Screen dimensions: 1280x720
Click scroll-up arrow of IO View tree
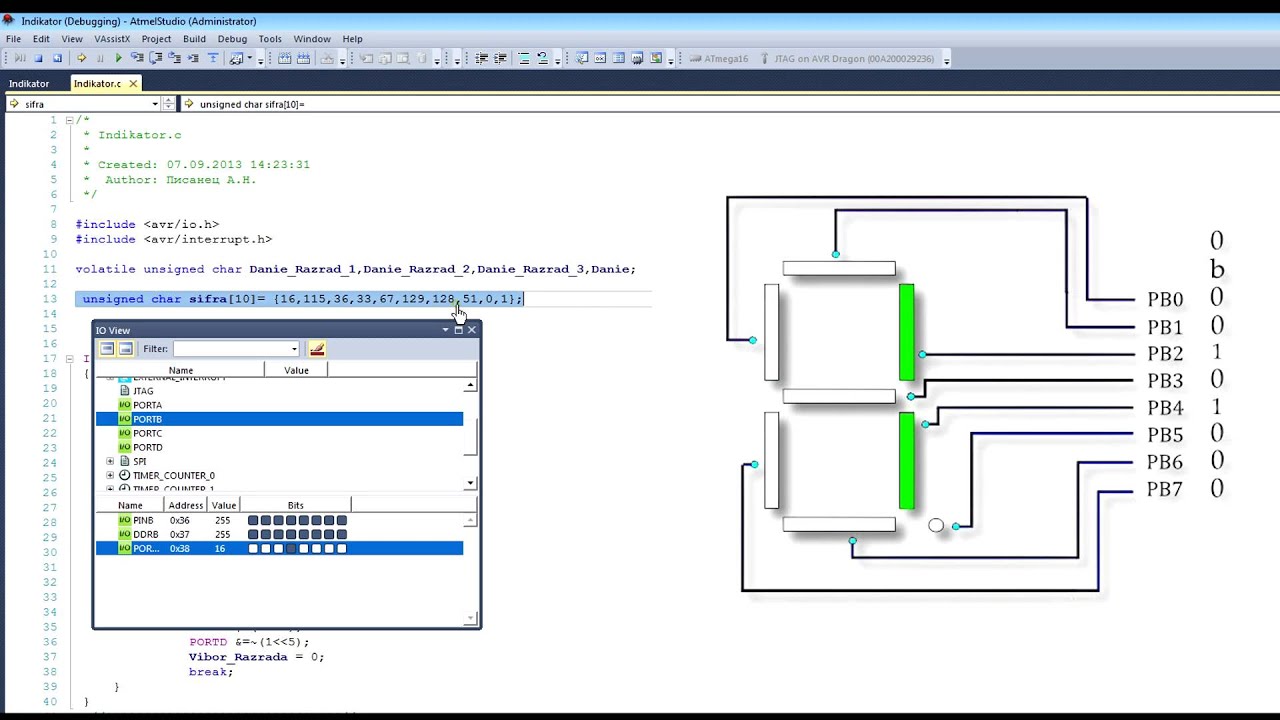coord(471,385)
